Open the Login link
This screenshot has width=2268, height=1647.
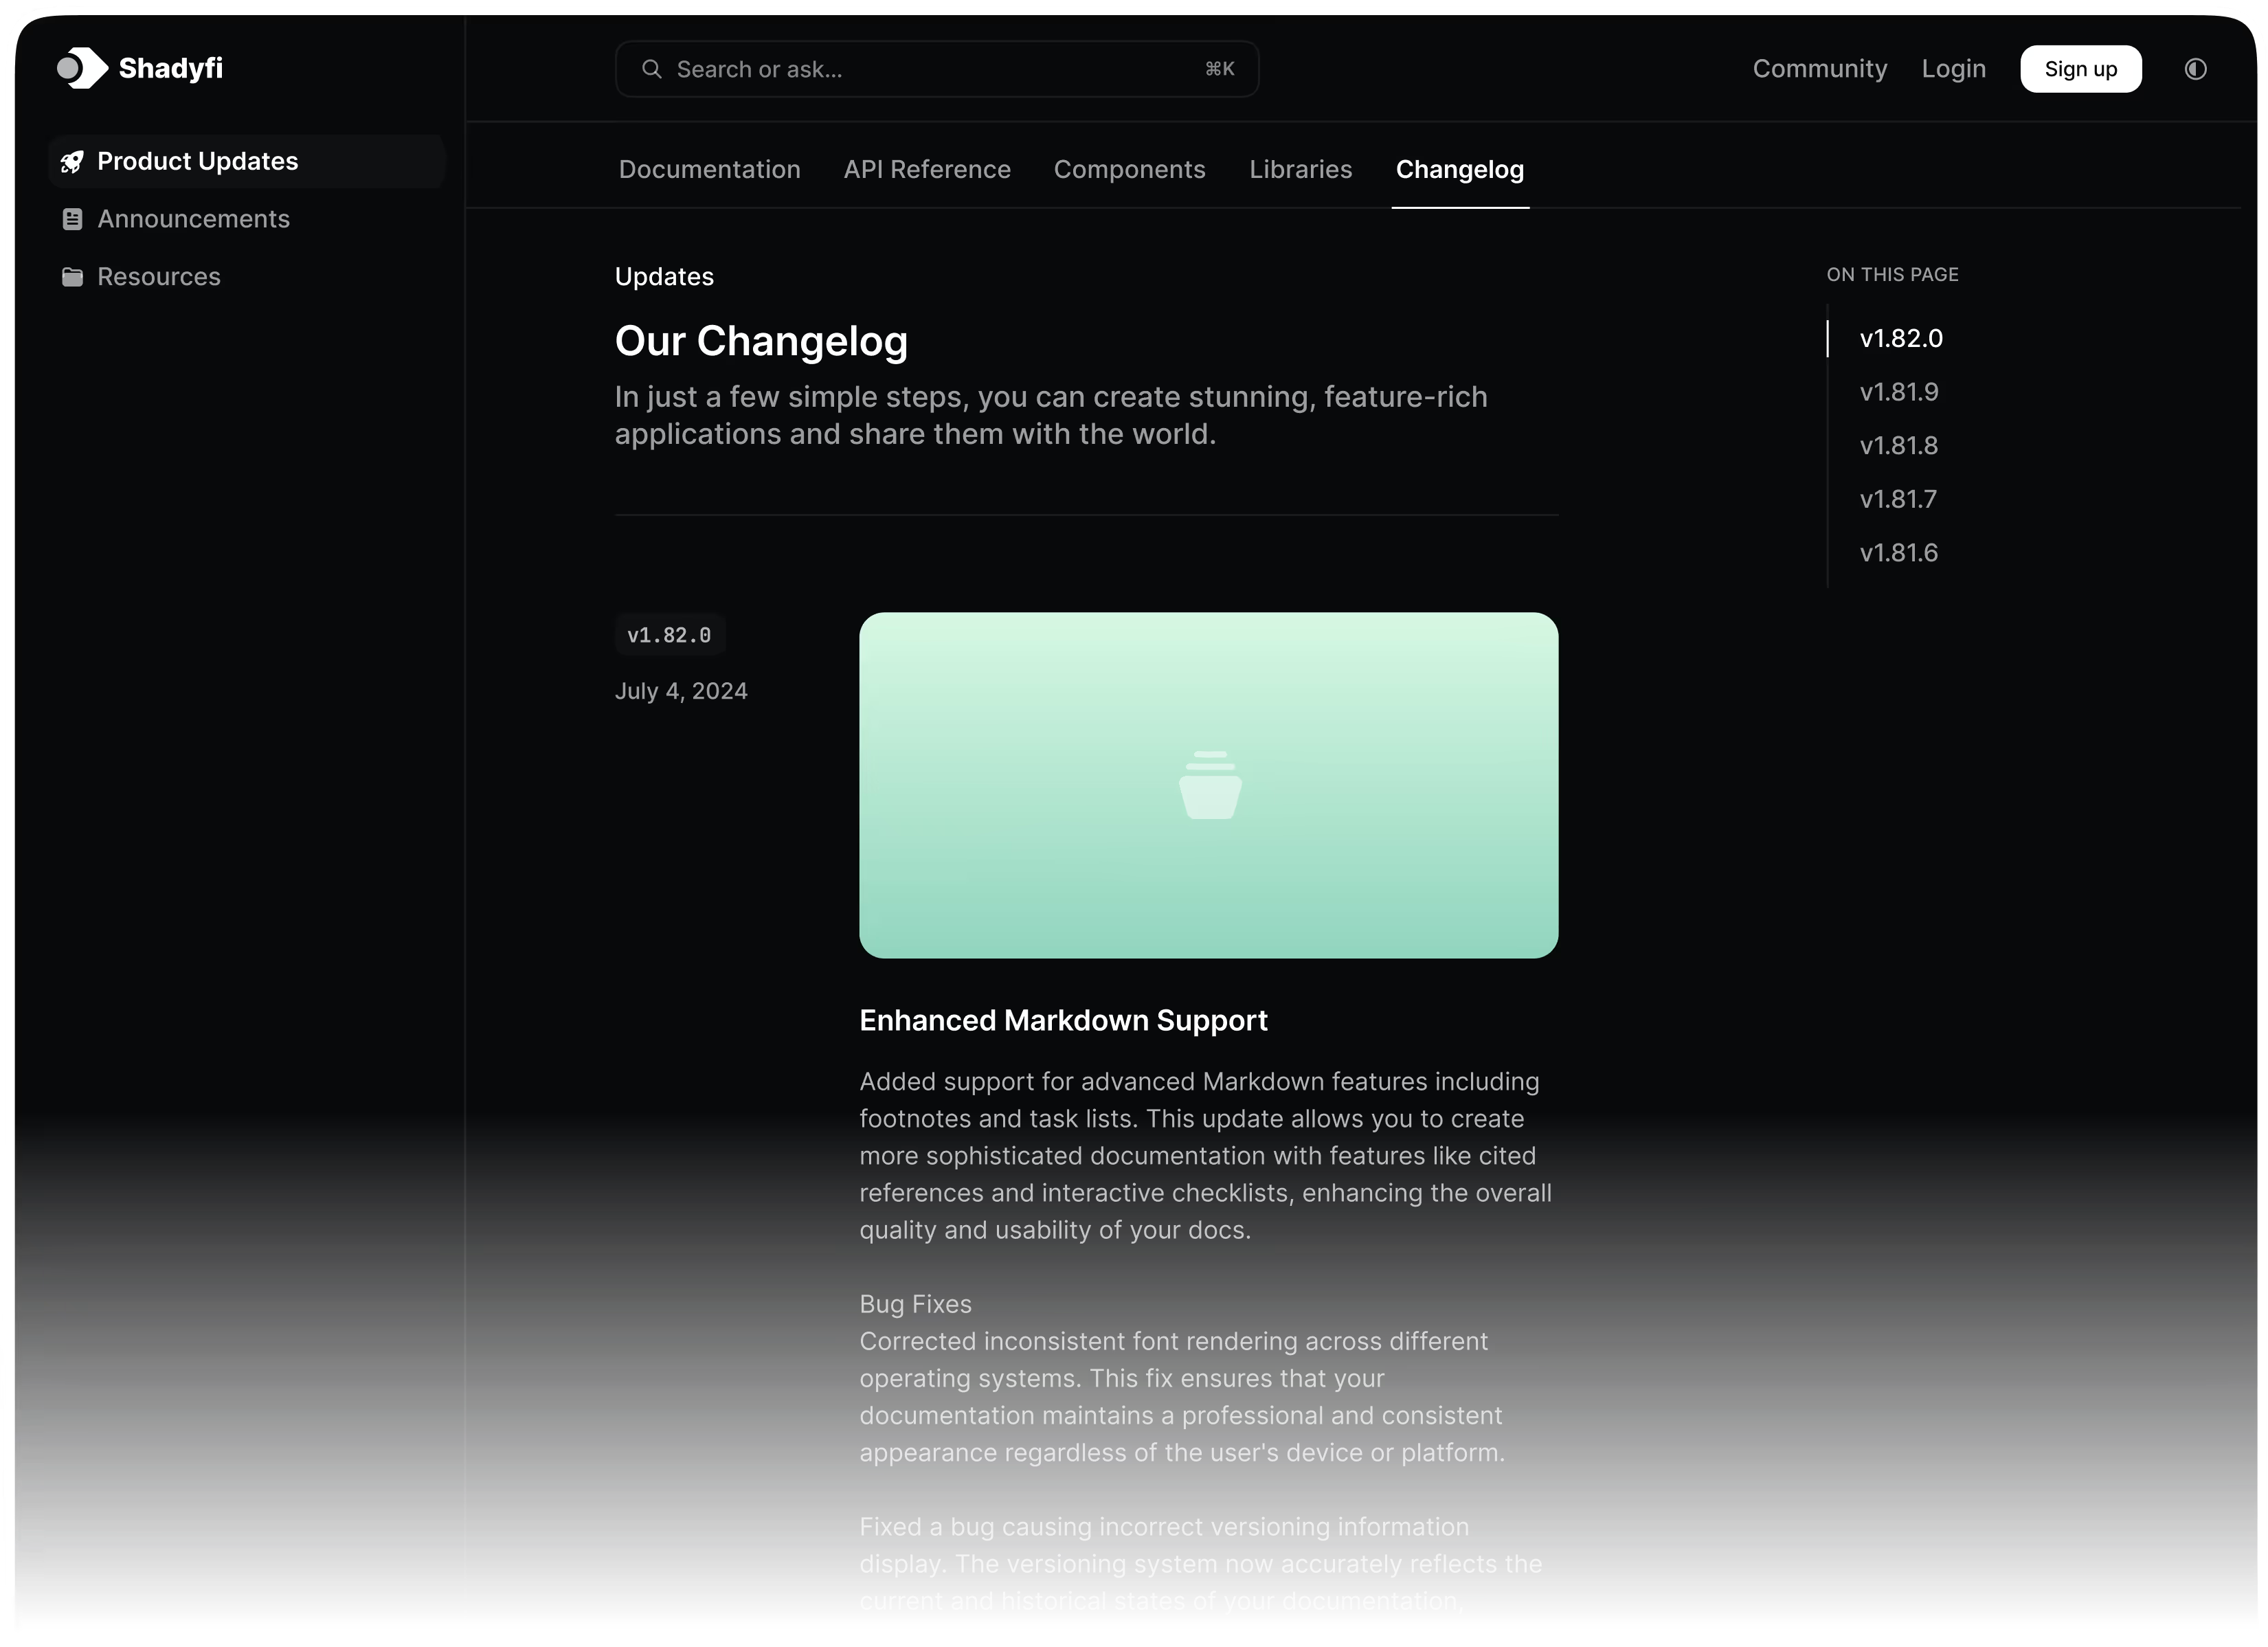(1953, 69)
